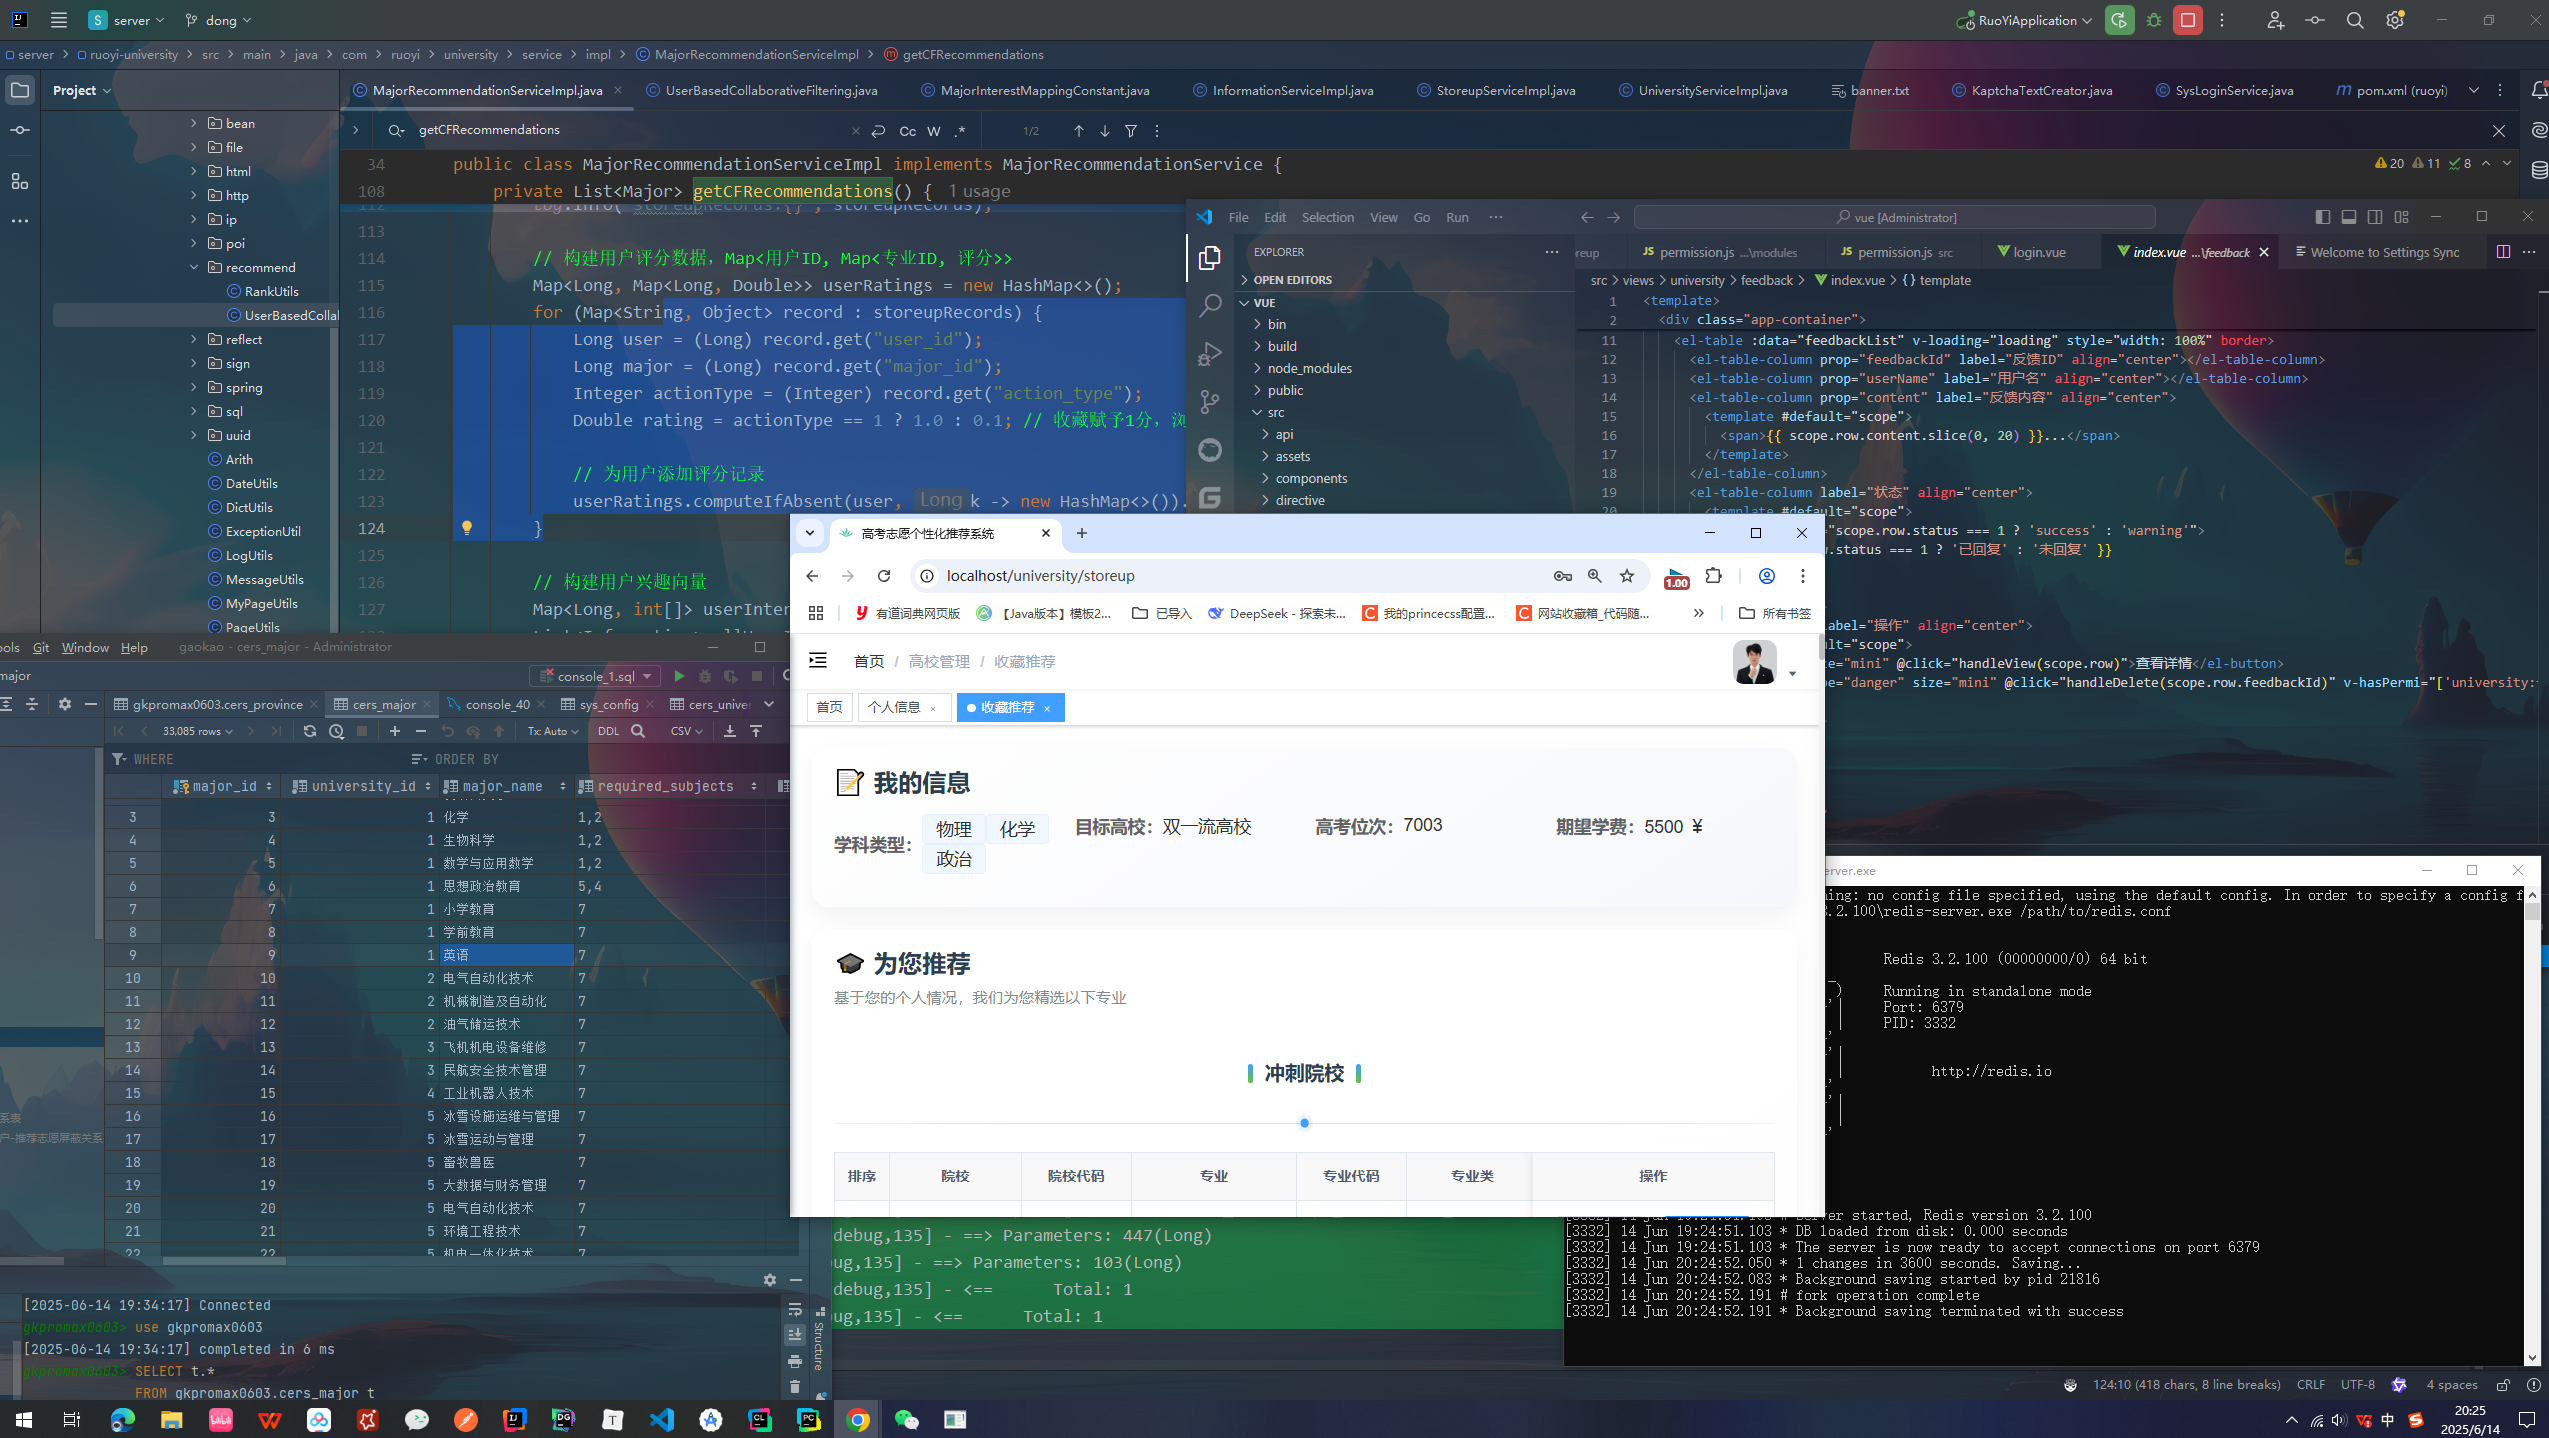Toggle match case Cc in find bar
Image resolution: width=2549 pixels, height=1438 pixels.
click(x=907, y=131)
